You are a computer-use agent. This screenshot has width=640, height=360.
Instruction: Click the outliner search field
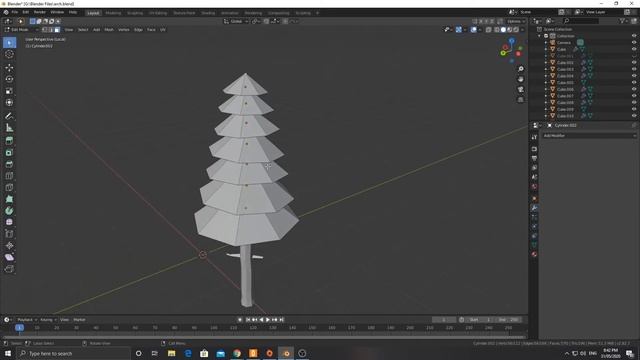(581, 21)
